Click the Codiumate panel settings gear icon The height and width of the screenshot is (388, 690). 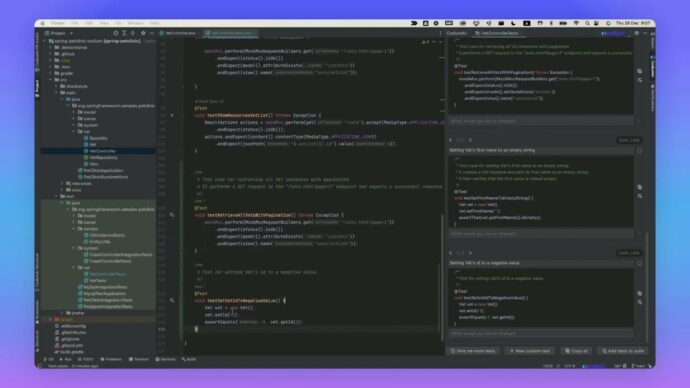tap(636, 33)
